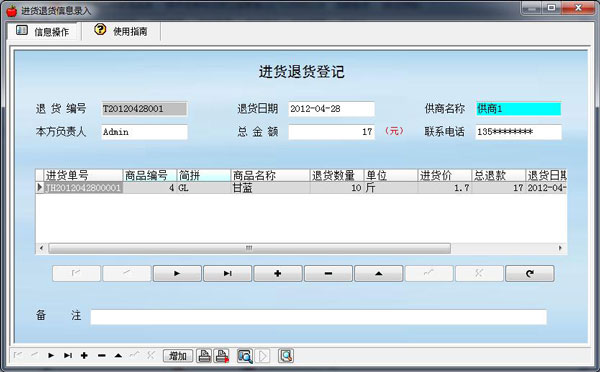Click the large plus insert-record button
The image size is (600, 372).
(x=278, y=273)
